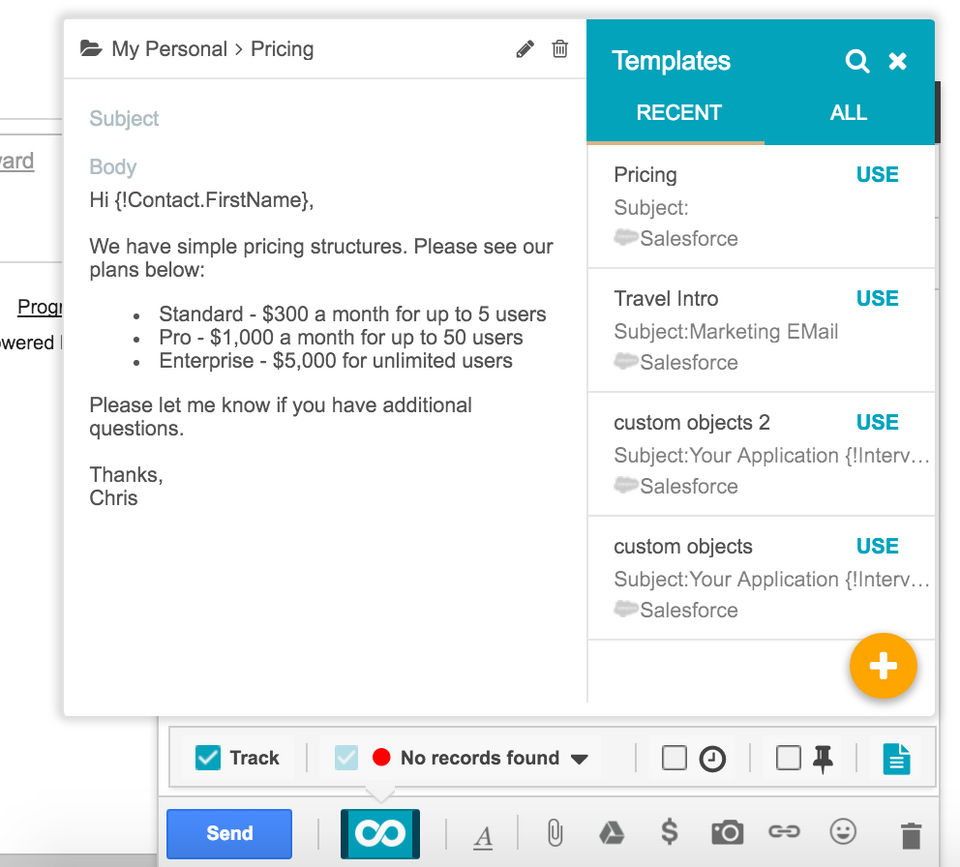
Task: Click the orange plus add template button
Action: [x=883, y=666]
